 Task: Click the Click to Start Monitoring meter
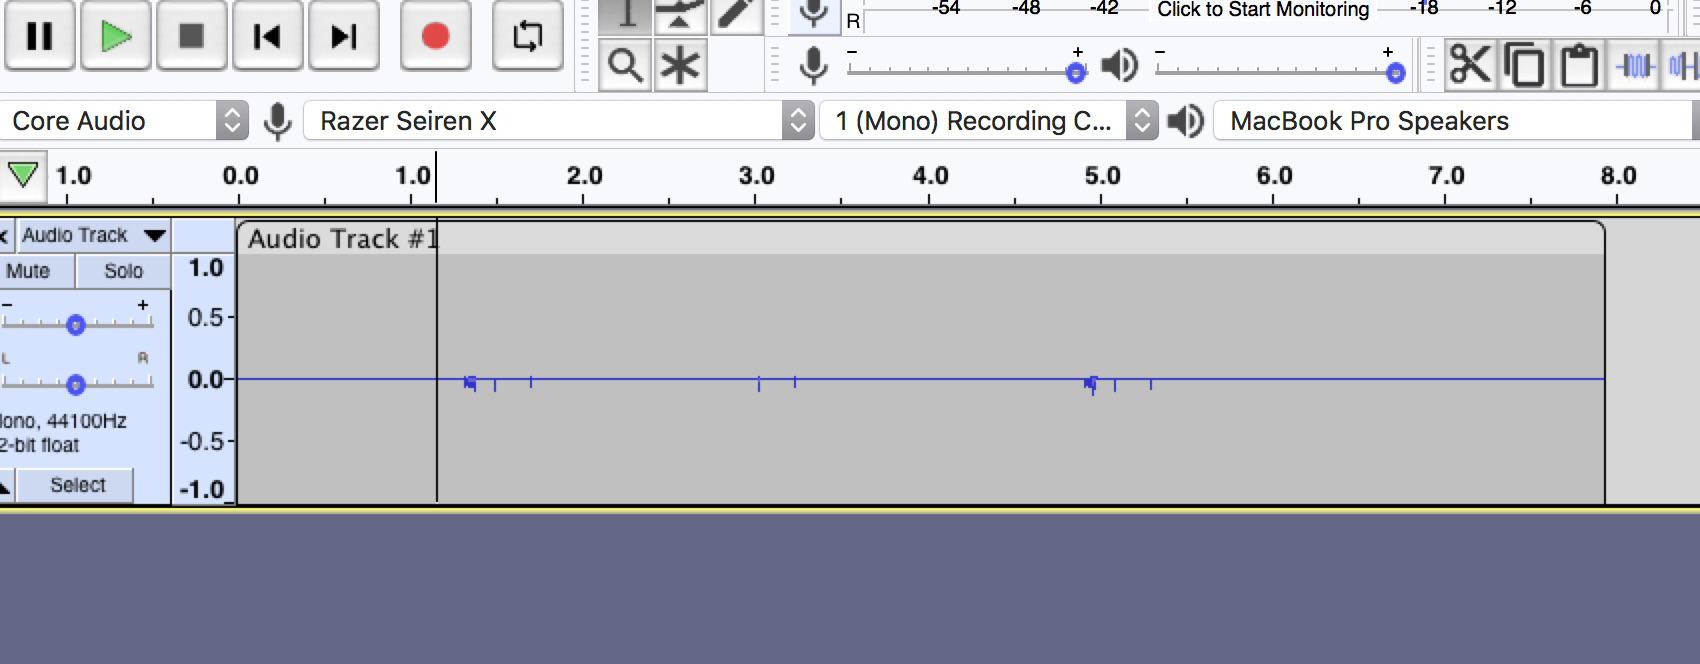click(x=1262, y=12)
